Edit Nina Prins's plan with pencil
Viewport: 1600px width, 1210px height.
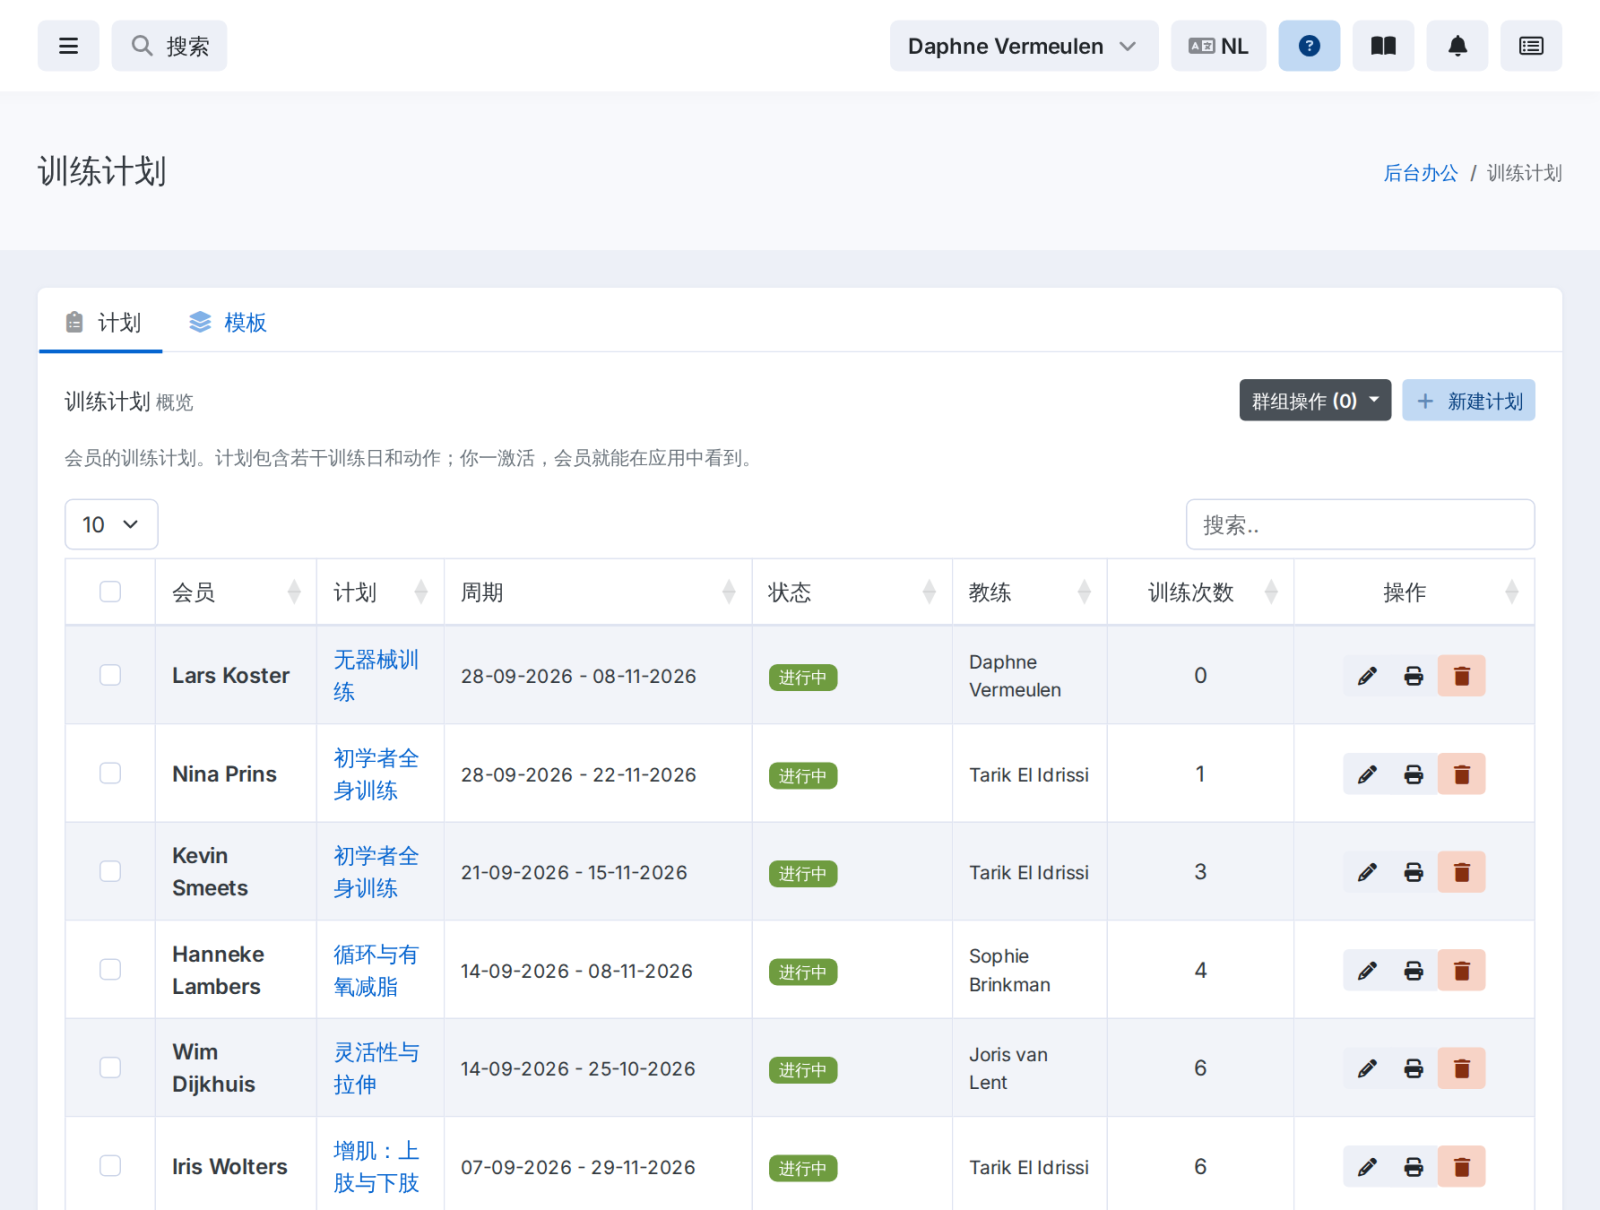1367,774
